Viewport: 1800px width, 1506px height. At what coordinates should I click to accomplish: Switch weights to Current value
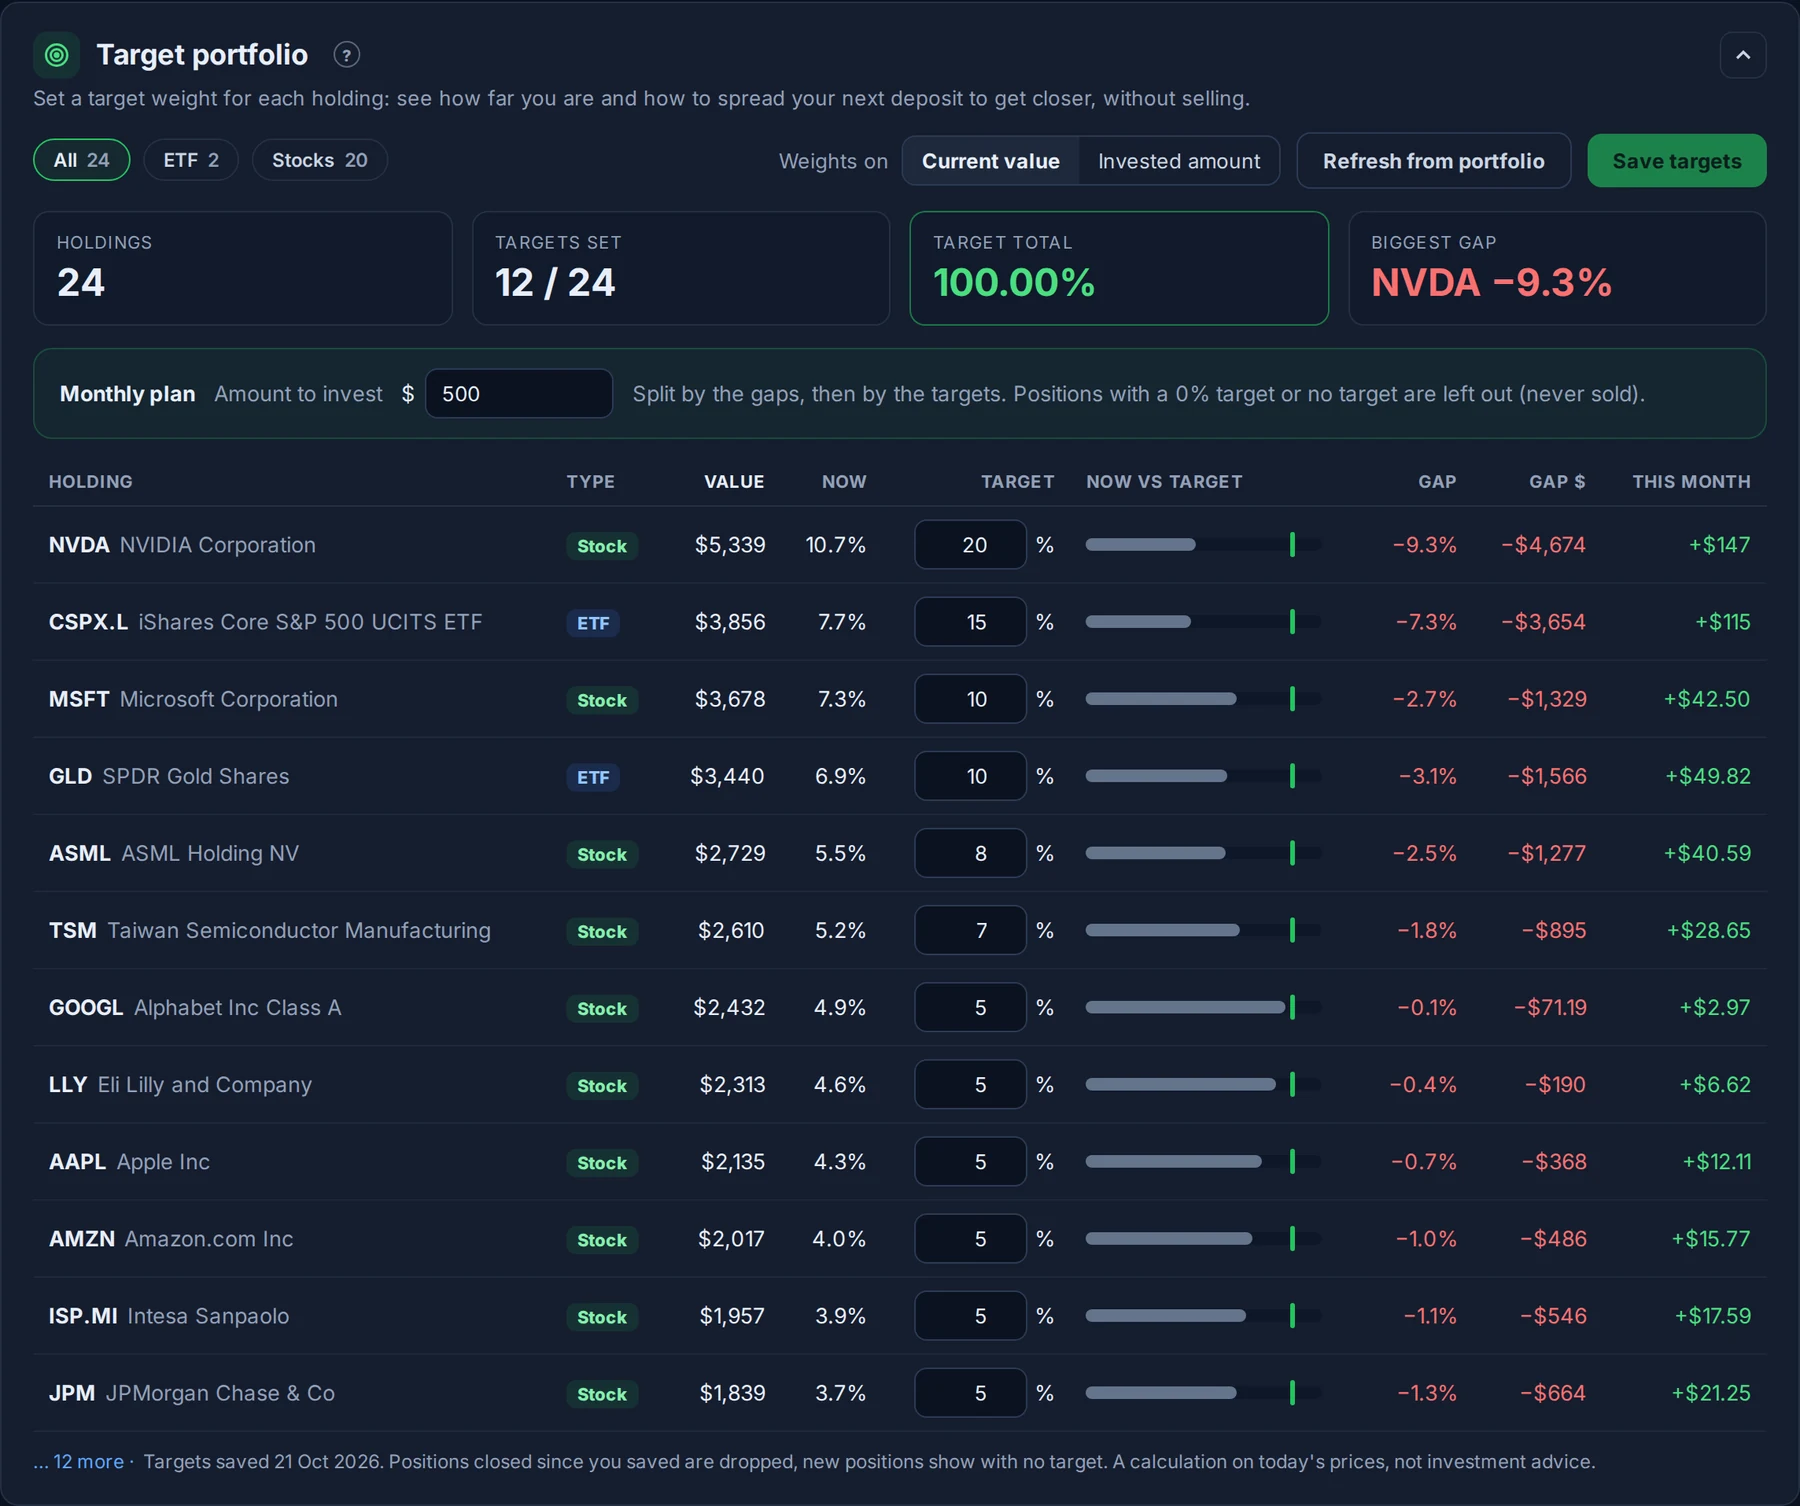pyautogui.click(x=991, y=161)
